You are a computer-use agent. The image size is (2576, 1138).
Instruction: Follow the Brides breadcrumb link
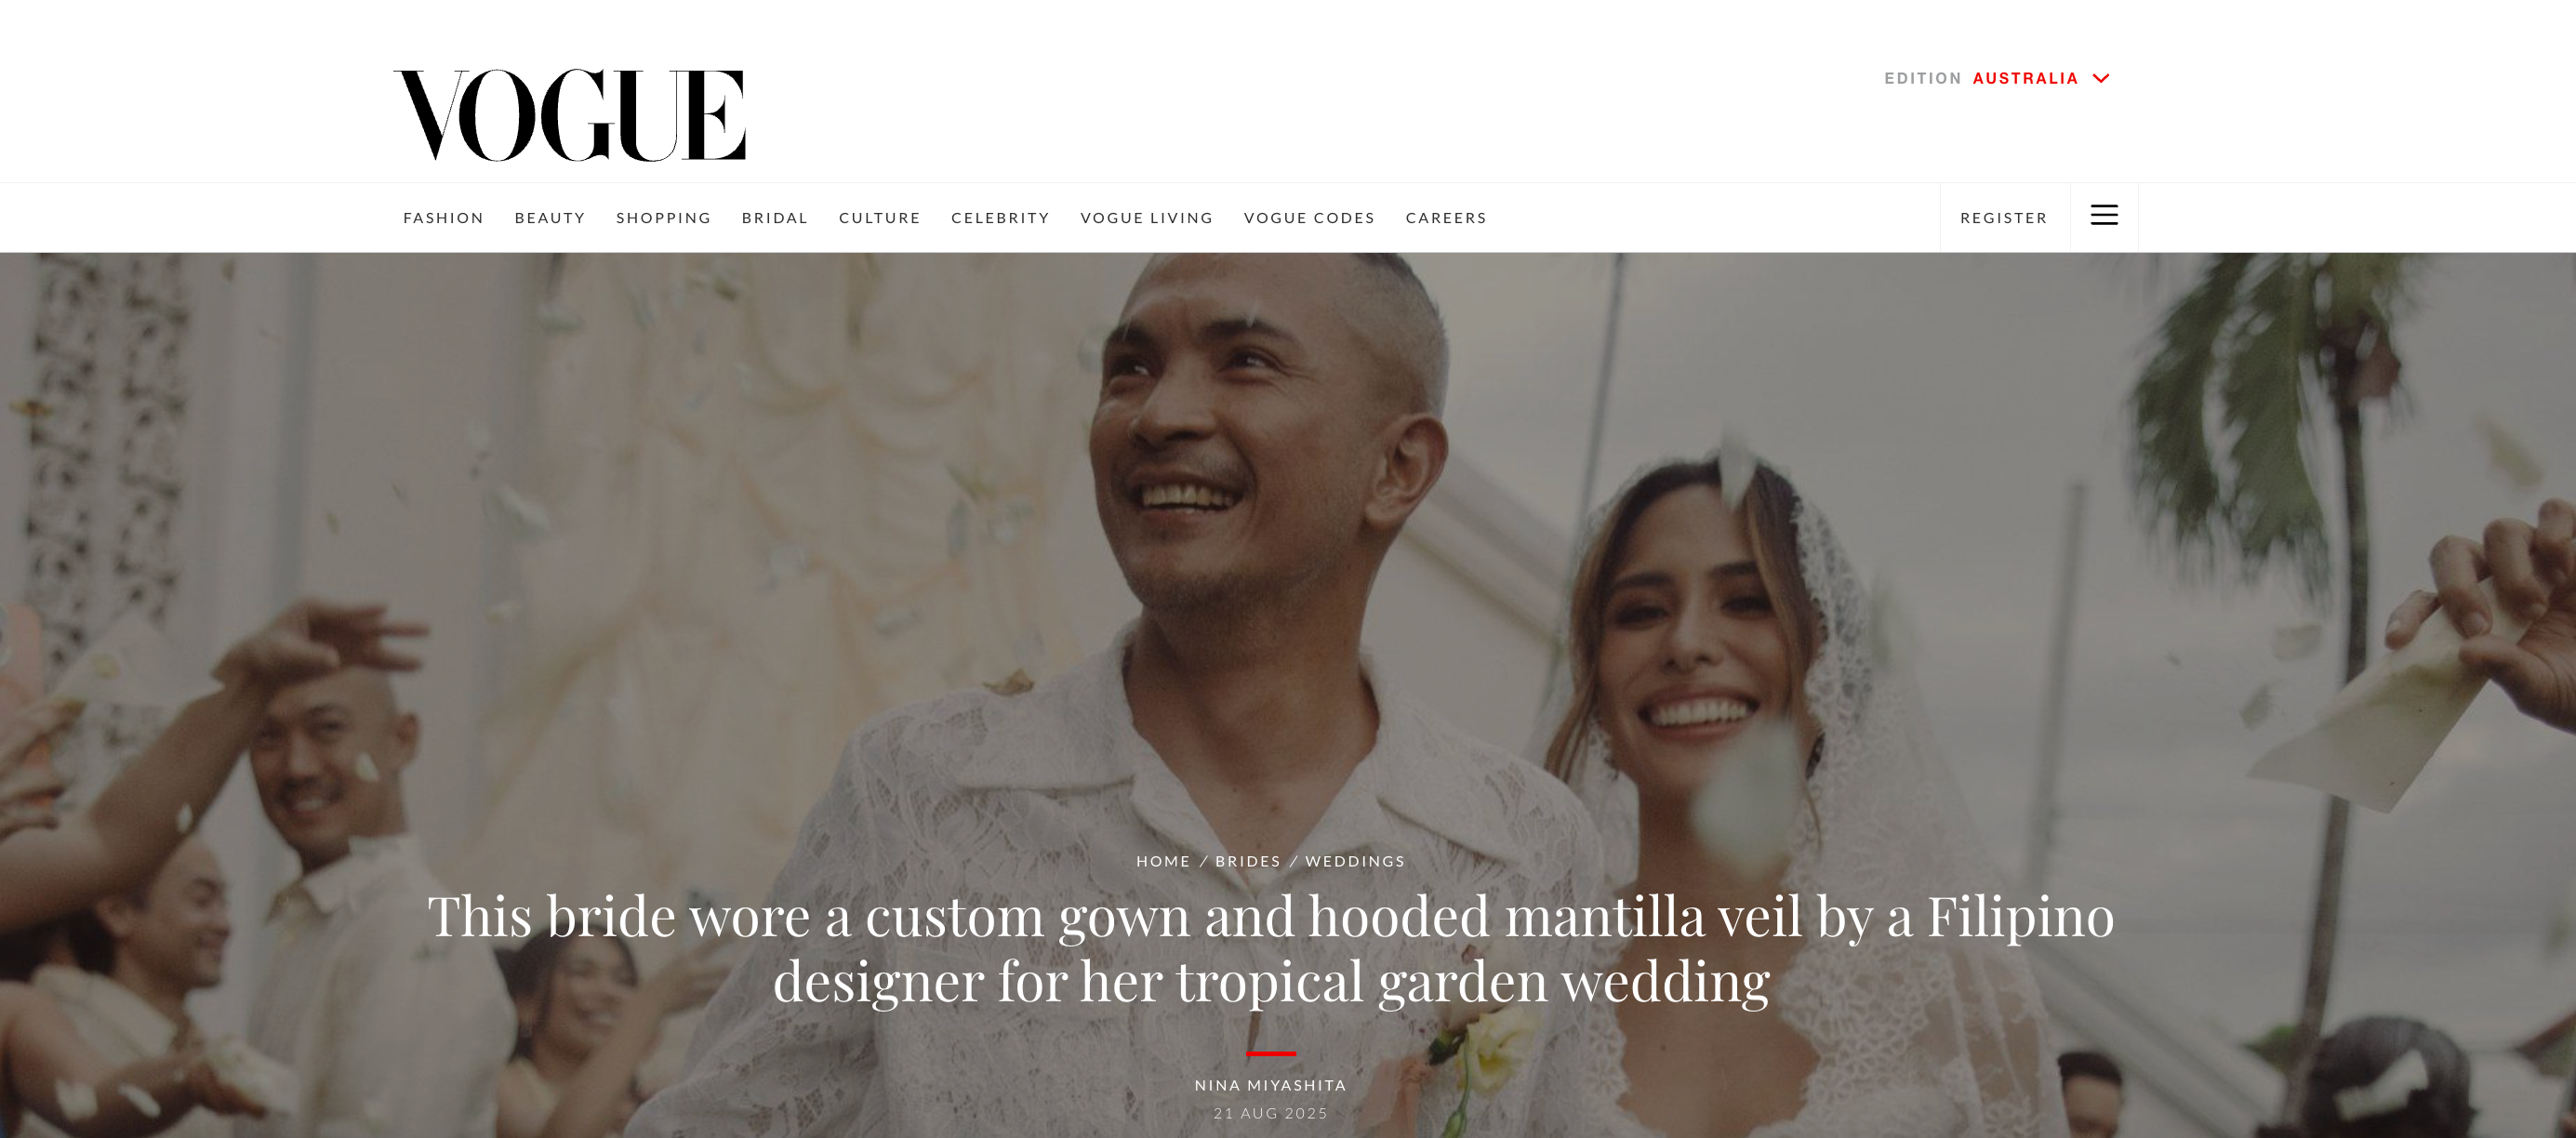[x=1247, y=861]
